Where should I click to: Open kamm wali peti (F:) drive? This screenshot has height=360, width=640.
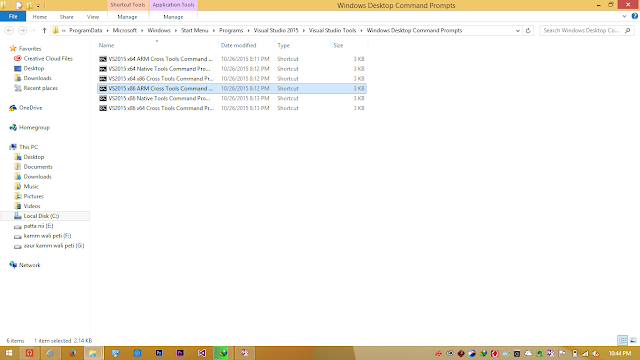coord(47,236)
